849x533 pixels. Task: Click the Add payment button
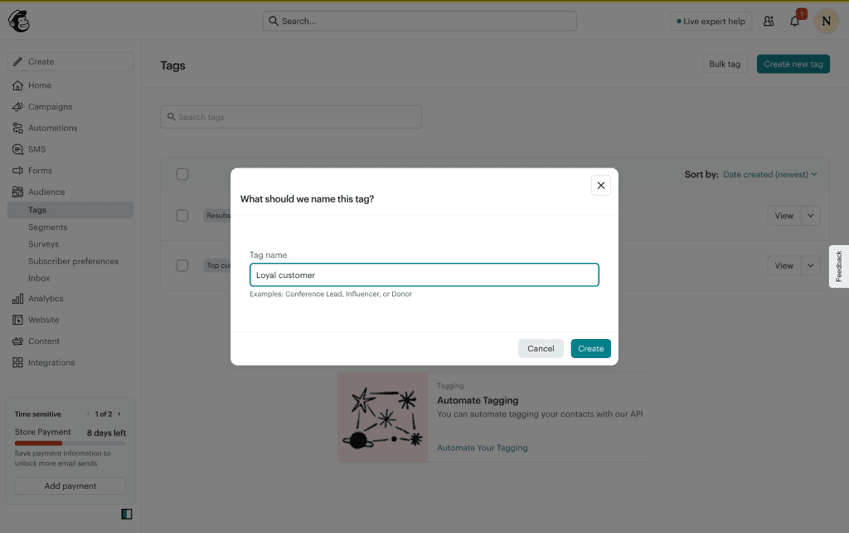[70, 486]
